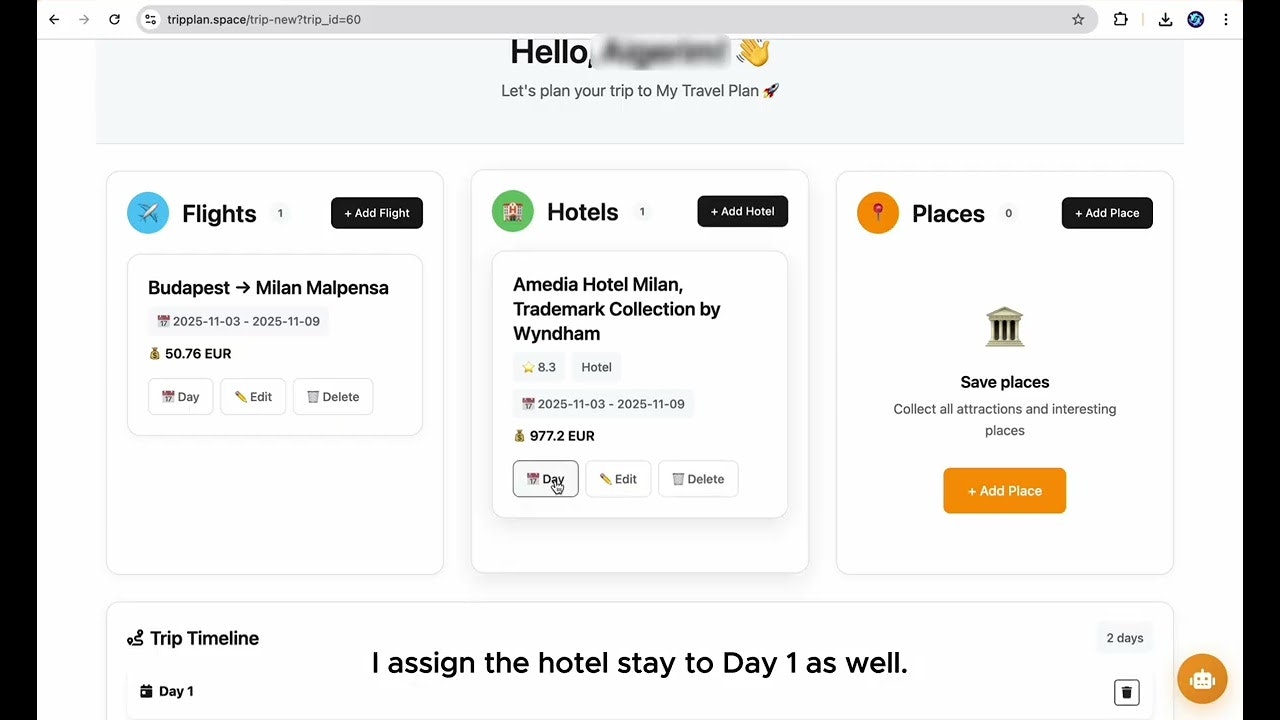Delete the Budapest to Milan flight
This screenshot has width=1280, height=720.
tap(333, 397)
